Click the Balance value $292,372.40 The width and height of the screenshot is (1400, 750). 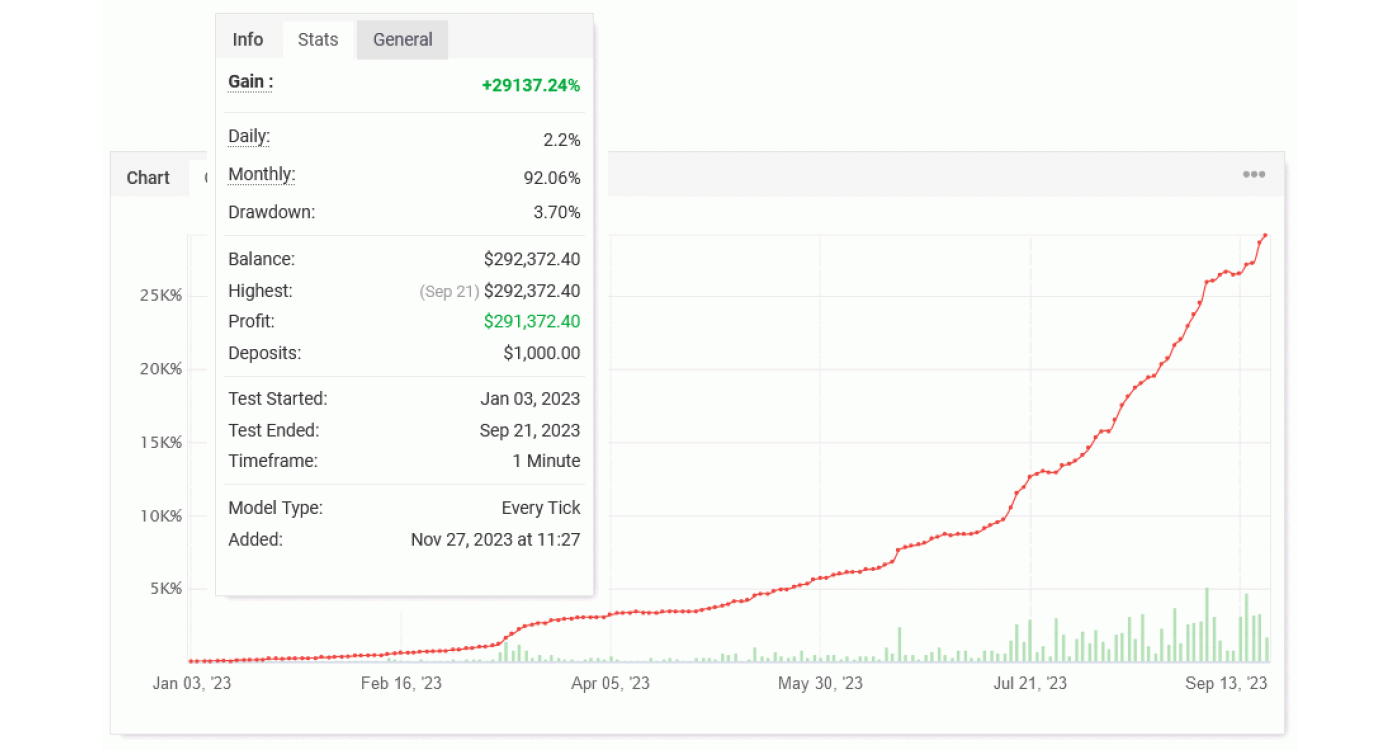pyautogui.click(x=531, y=259)
